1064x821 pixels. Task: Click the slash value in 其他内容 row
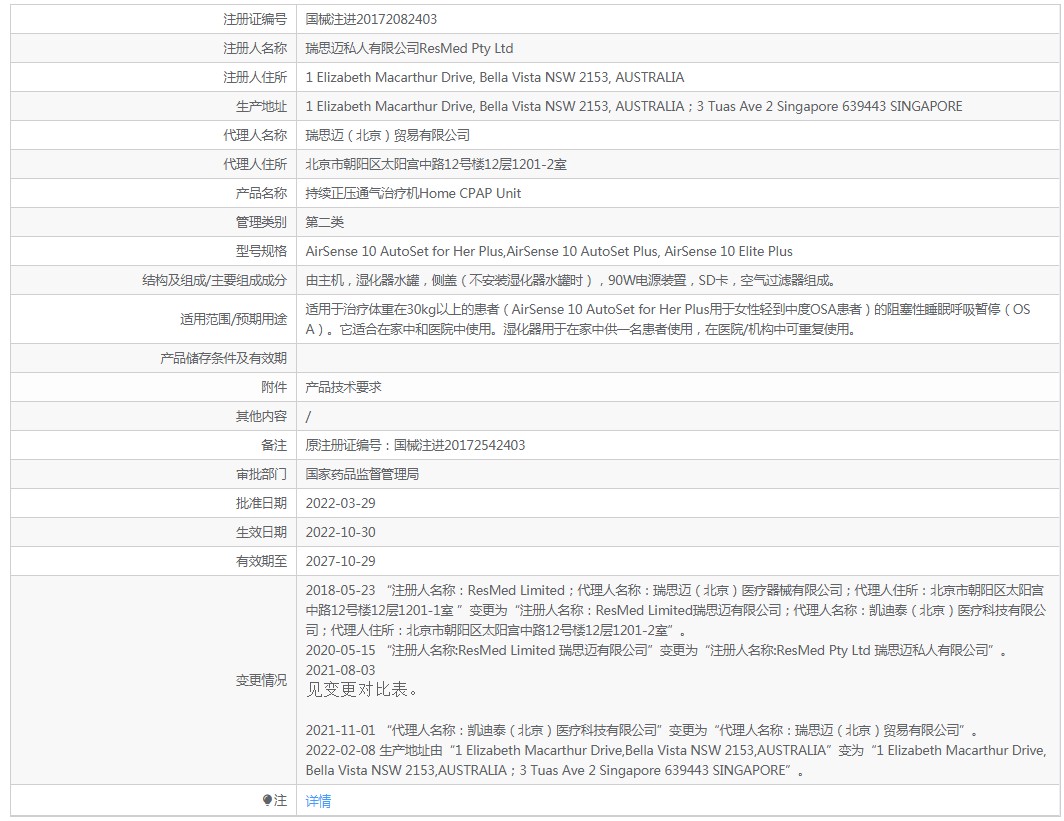(308, 417)
